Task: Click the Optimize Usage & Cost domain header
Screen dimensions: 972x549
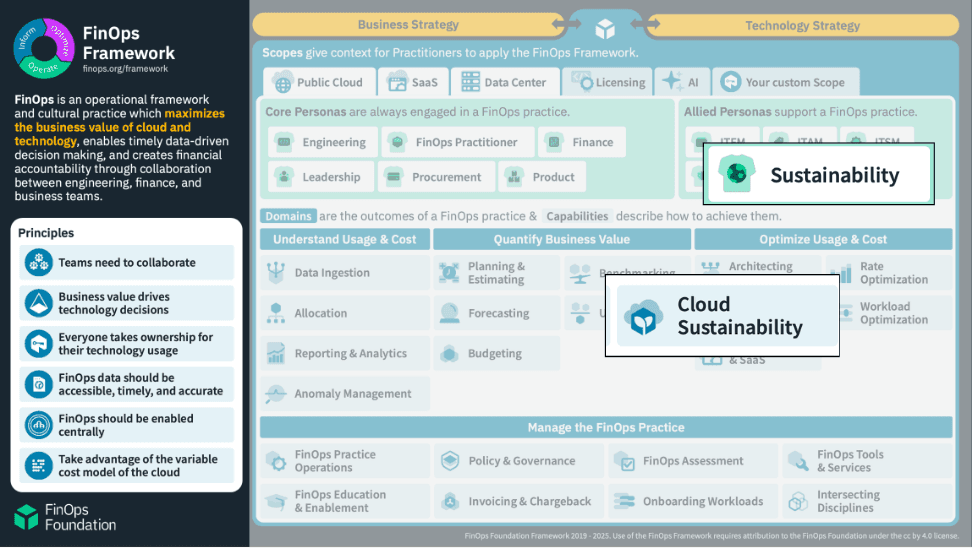Action: click(823, 239)
